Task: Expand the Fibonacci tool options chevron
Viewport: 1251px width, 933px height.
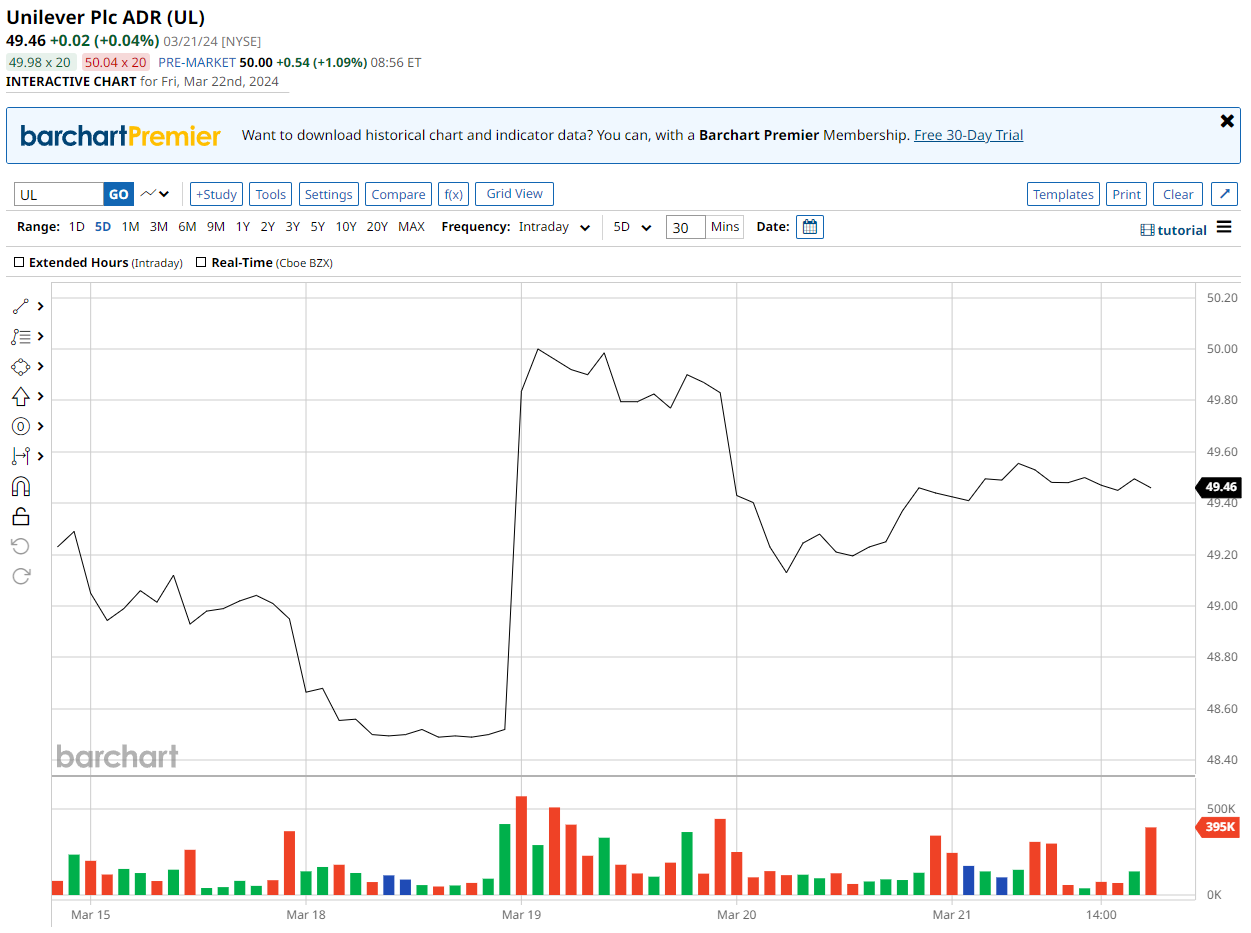Action: 40,336
